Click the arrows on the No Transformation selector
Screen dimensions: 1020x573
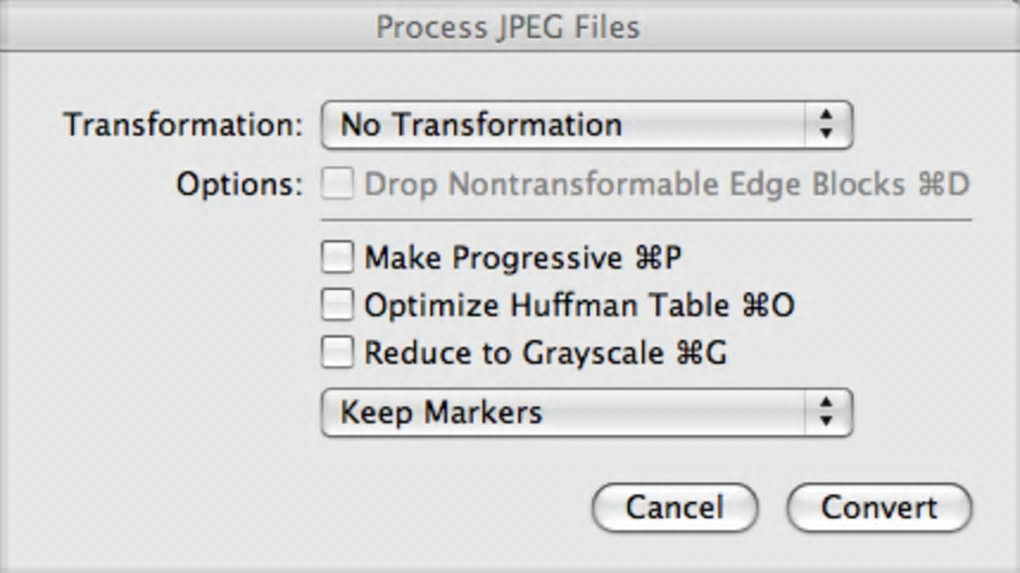[x=825, y=125]
